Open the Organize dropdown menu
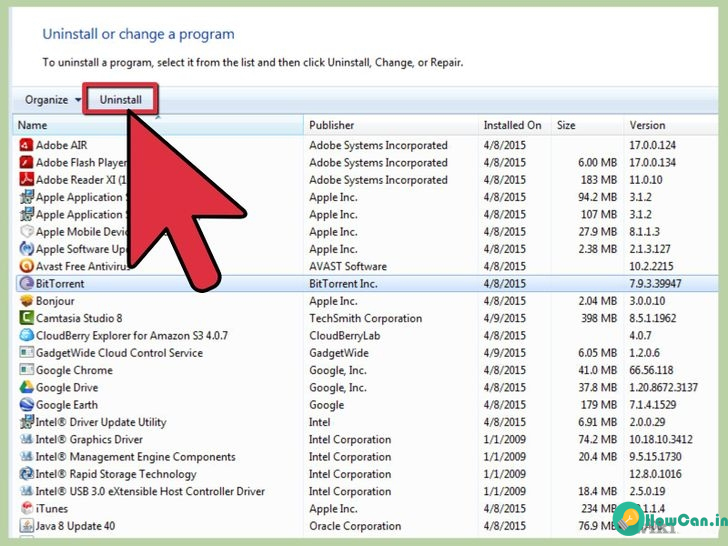The image size is (728, 546). [x=52, y=100]
